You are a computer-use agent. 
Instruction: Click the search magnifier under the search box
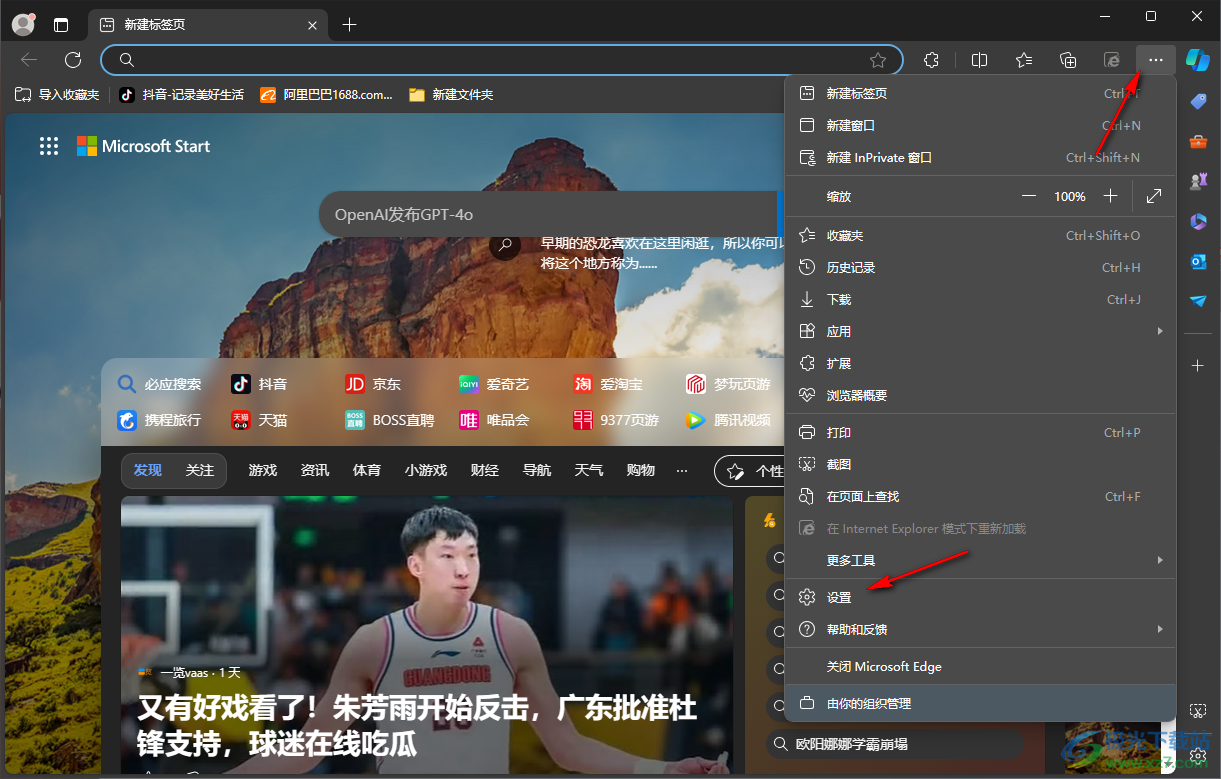pyautogui.click(x=506, y=245)
